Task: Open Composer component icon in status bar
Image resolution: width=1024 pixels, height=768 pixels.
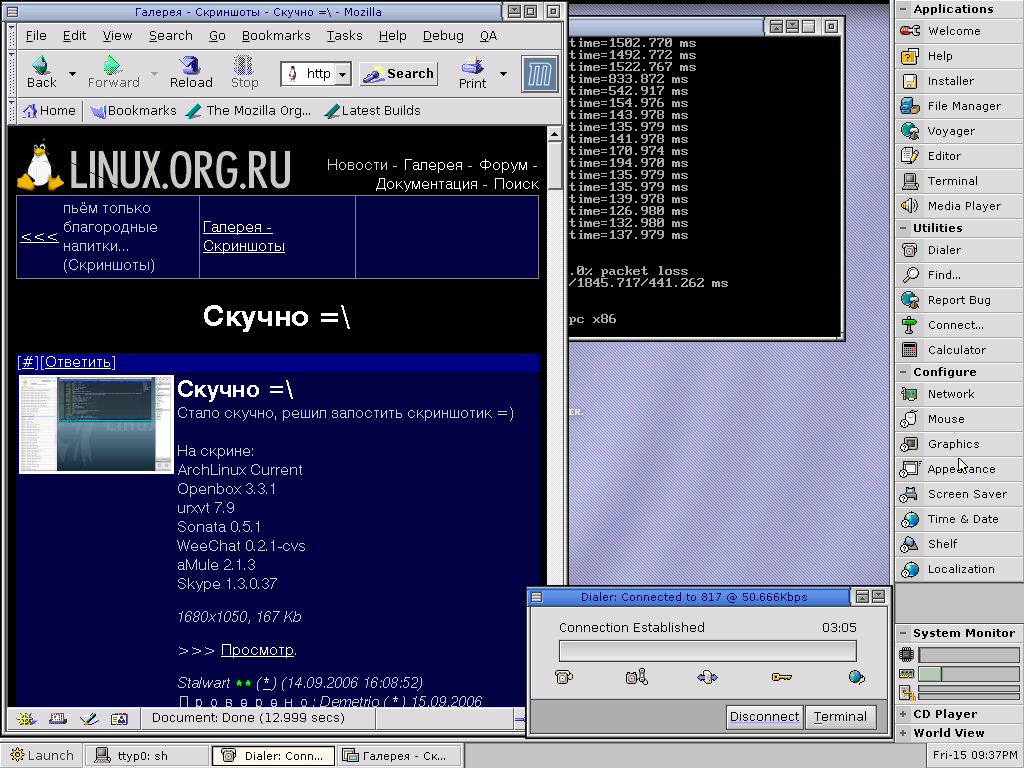Action: (x=89, y=718)
